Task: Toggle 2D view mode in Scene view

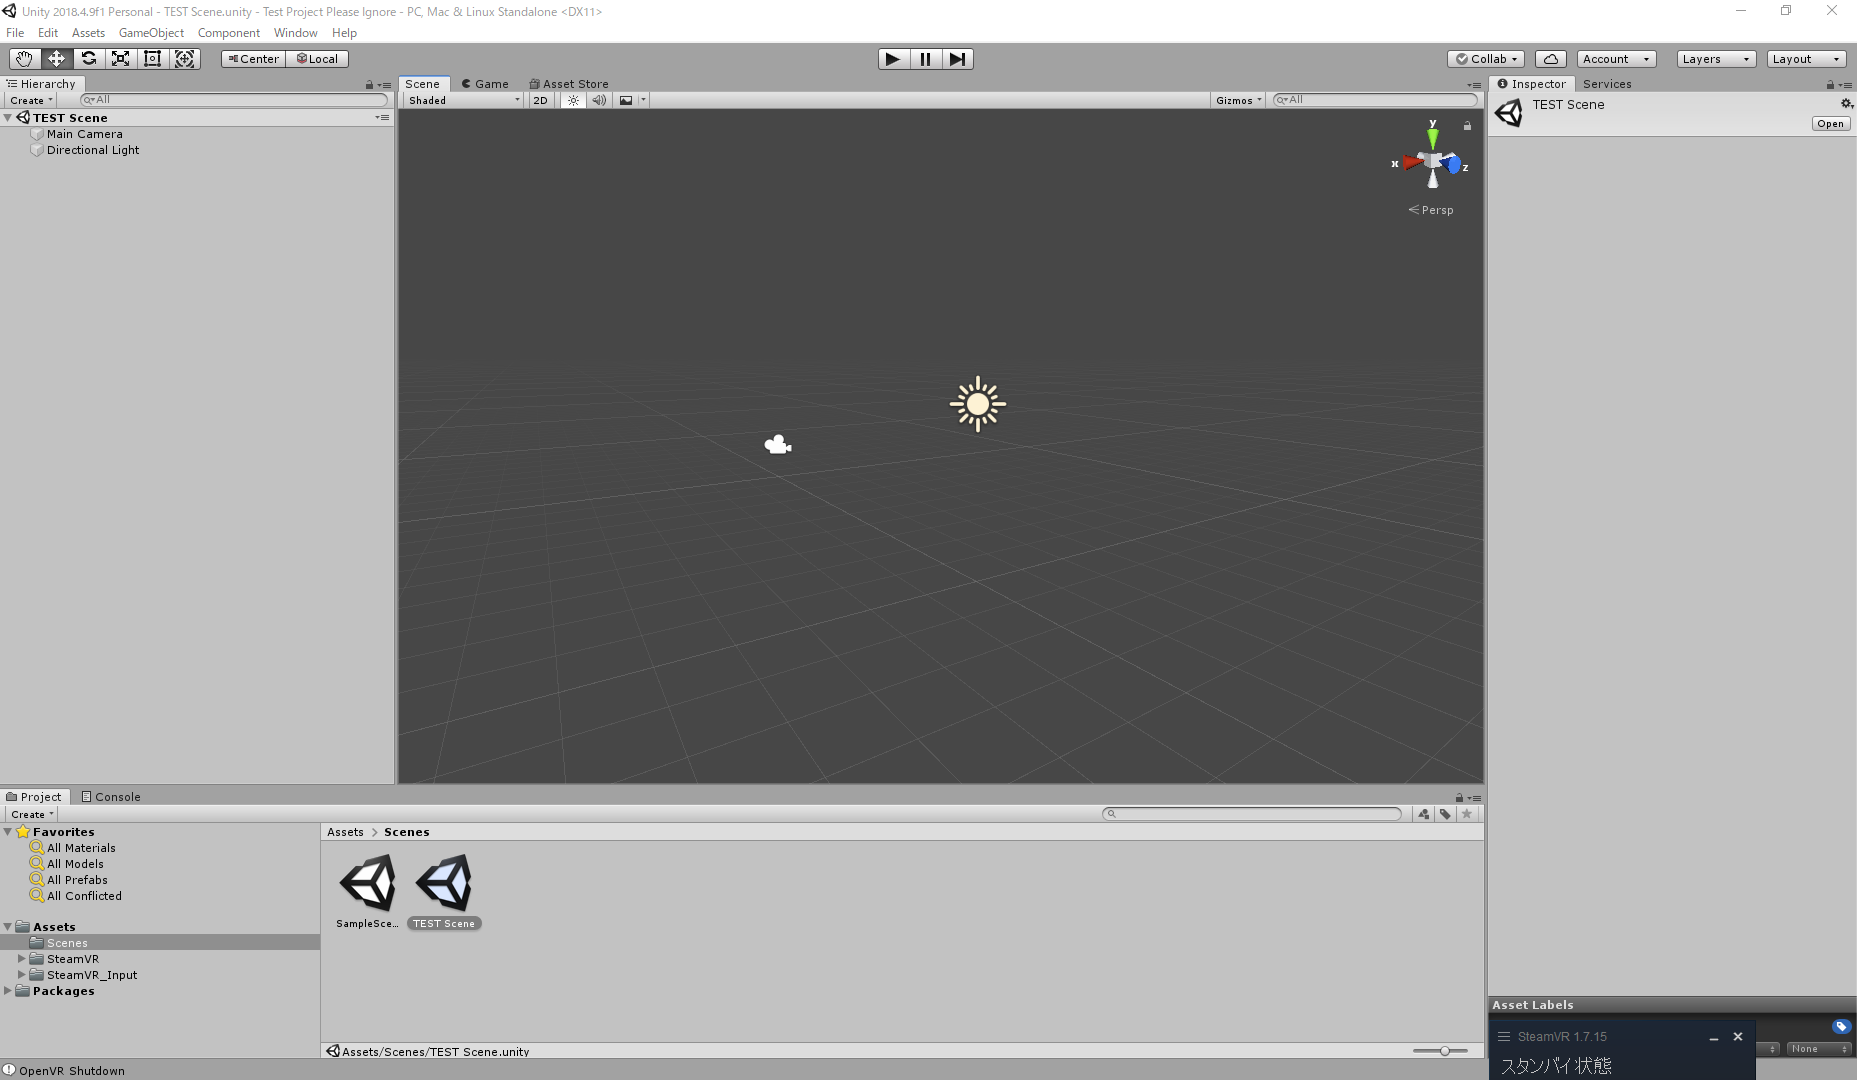Action: point(540,100)
